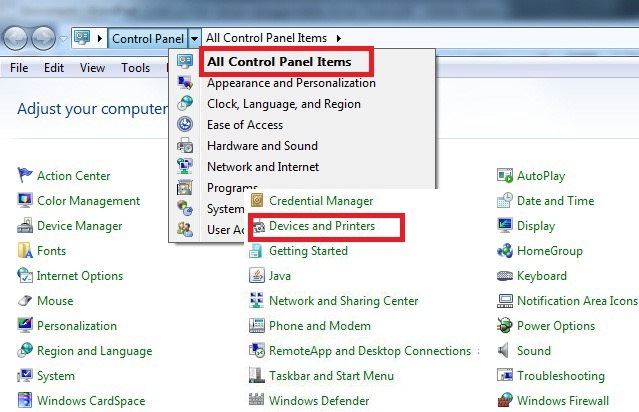Viewport: 639px width, 412px height.
Task: Click the Mouse icon
Action: (x=25, y=300)
